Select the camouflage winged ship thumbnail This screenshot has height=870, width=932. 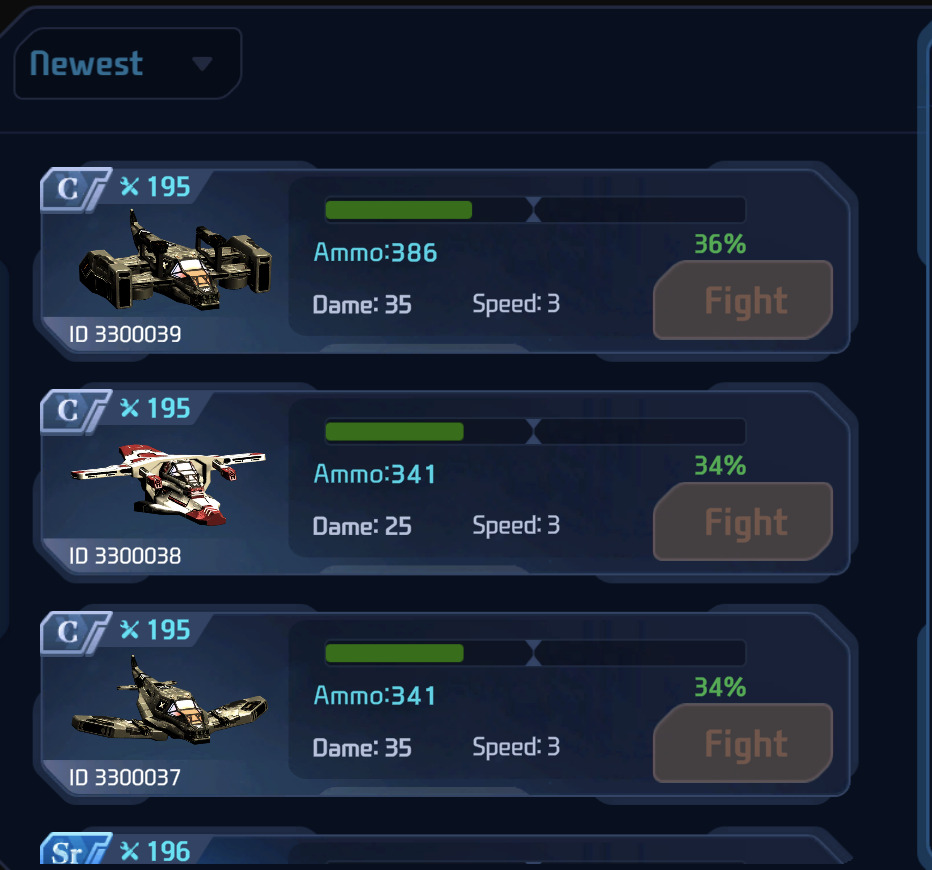click(x=169, y=700)
